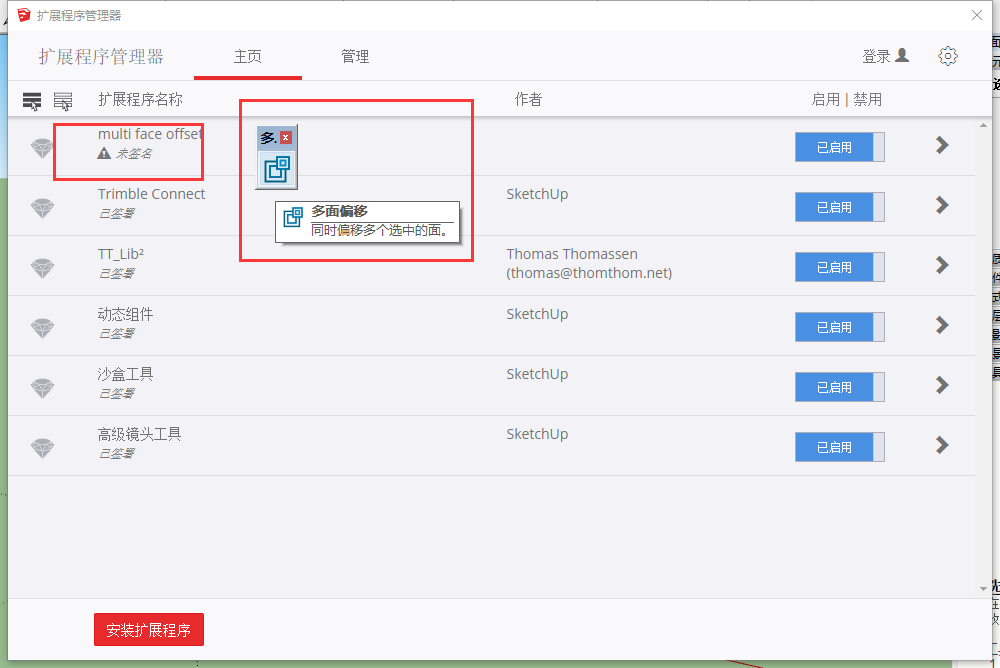Click the 扩展程序名称 column header

[140, 100]
